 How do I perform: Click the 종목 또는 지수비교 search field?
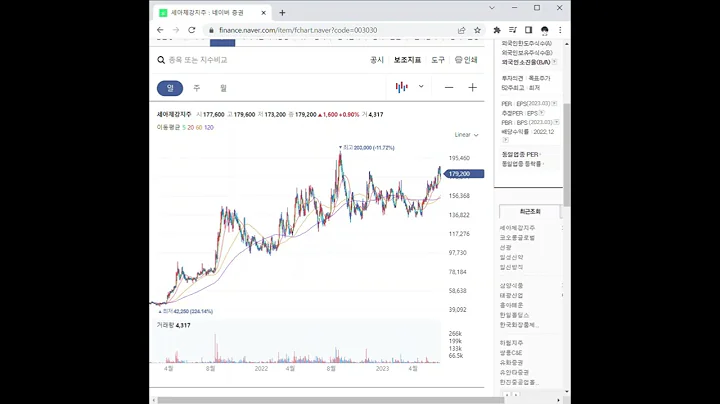(x=198, y=60)
